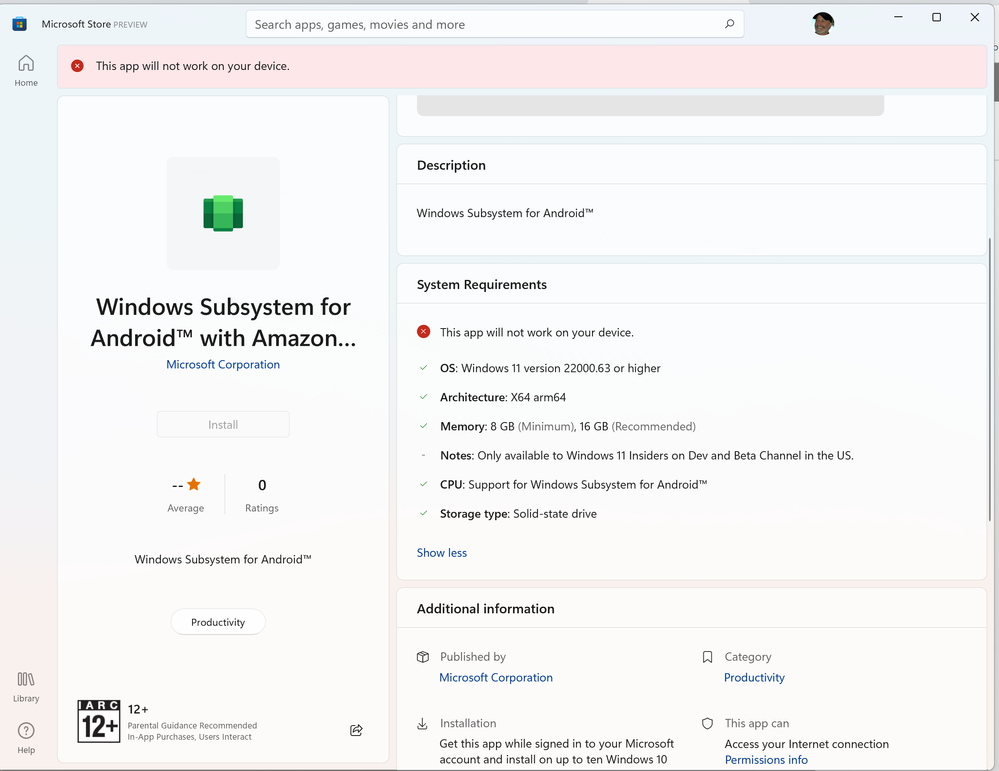
Task: Open your Library from the sidebar
Action: pos(25,684)
